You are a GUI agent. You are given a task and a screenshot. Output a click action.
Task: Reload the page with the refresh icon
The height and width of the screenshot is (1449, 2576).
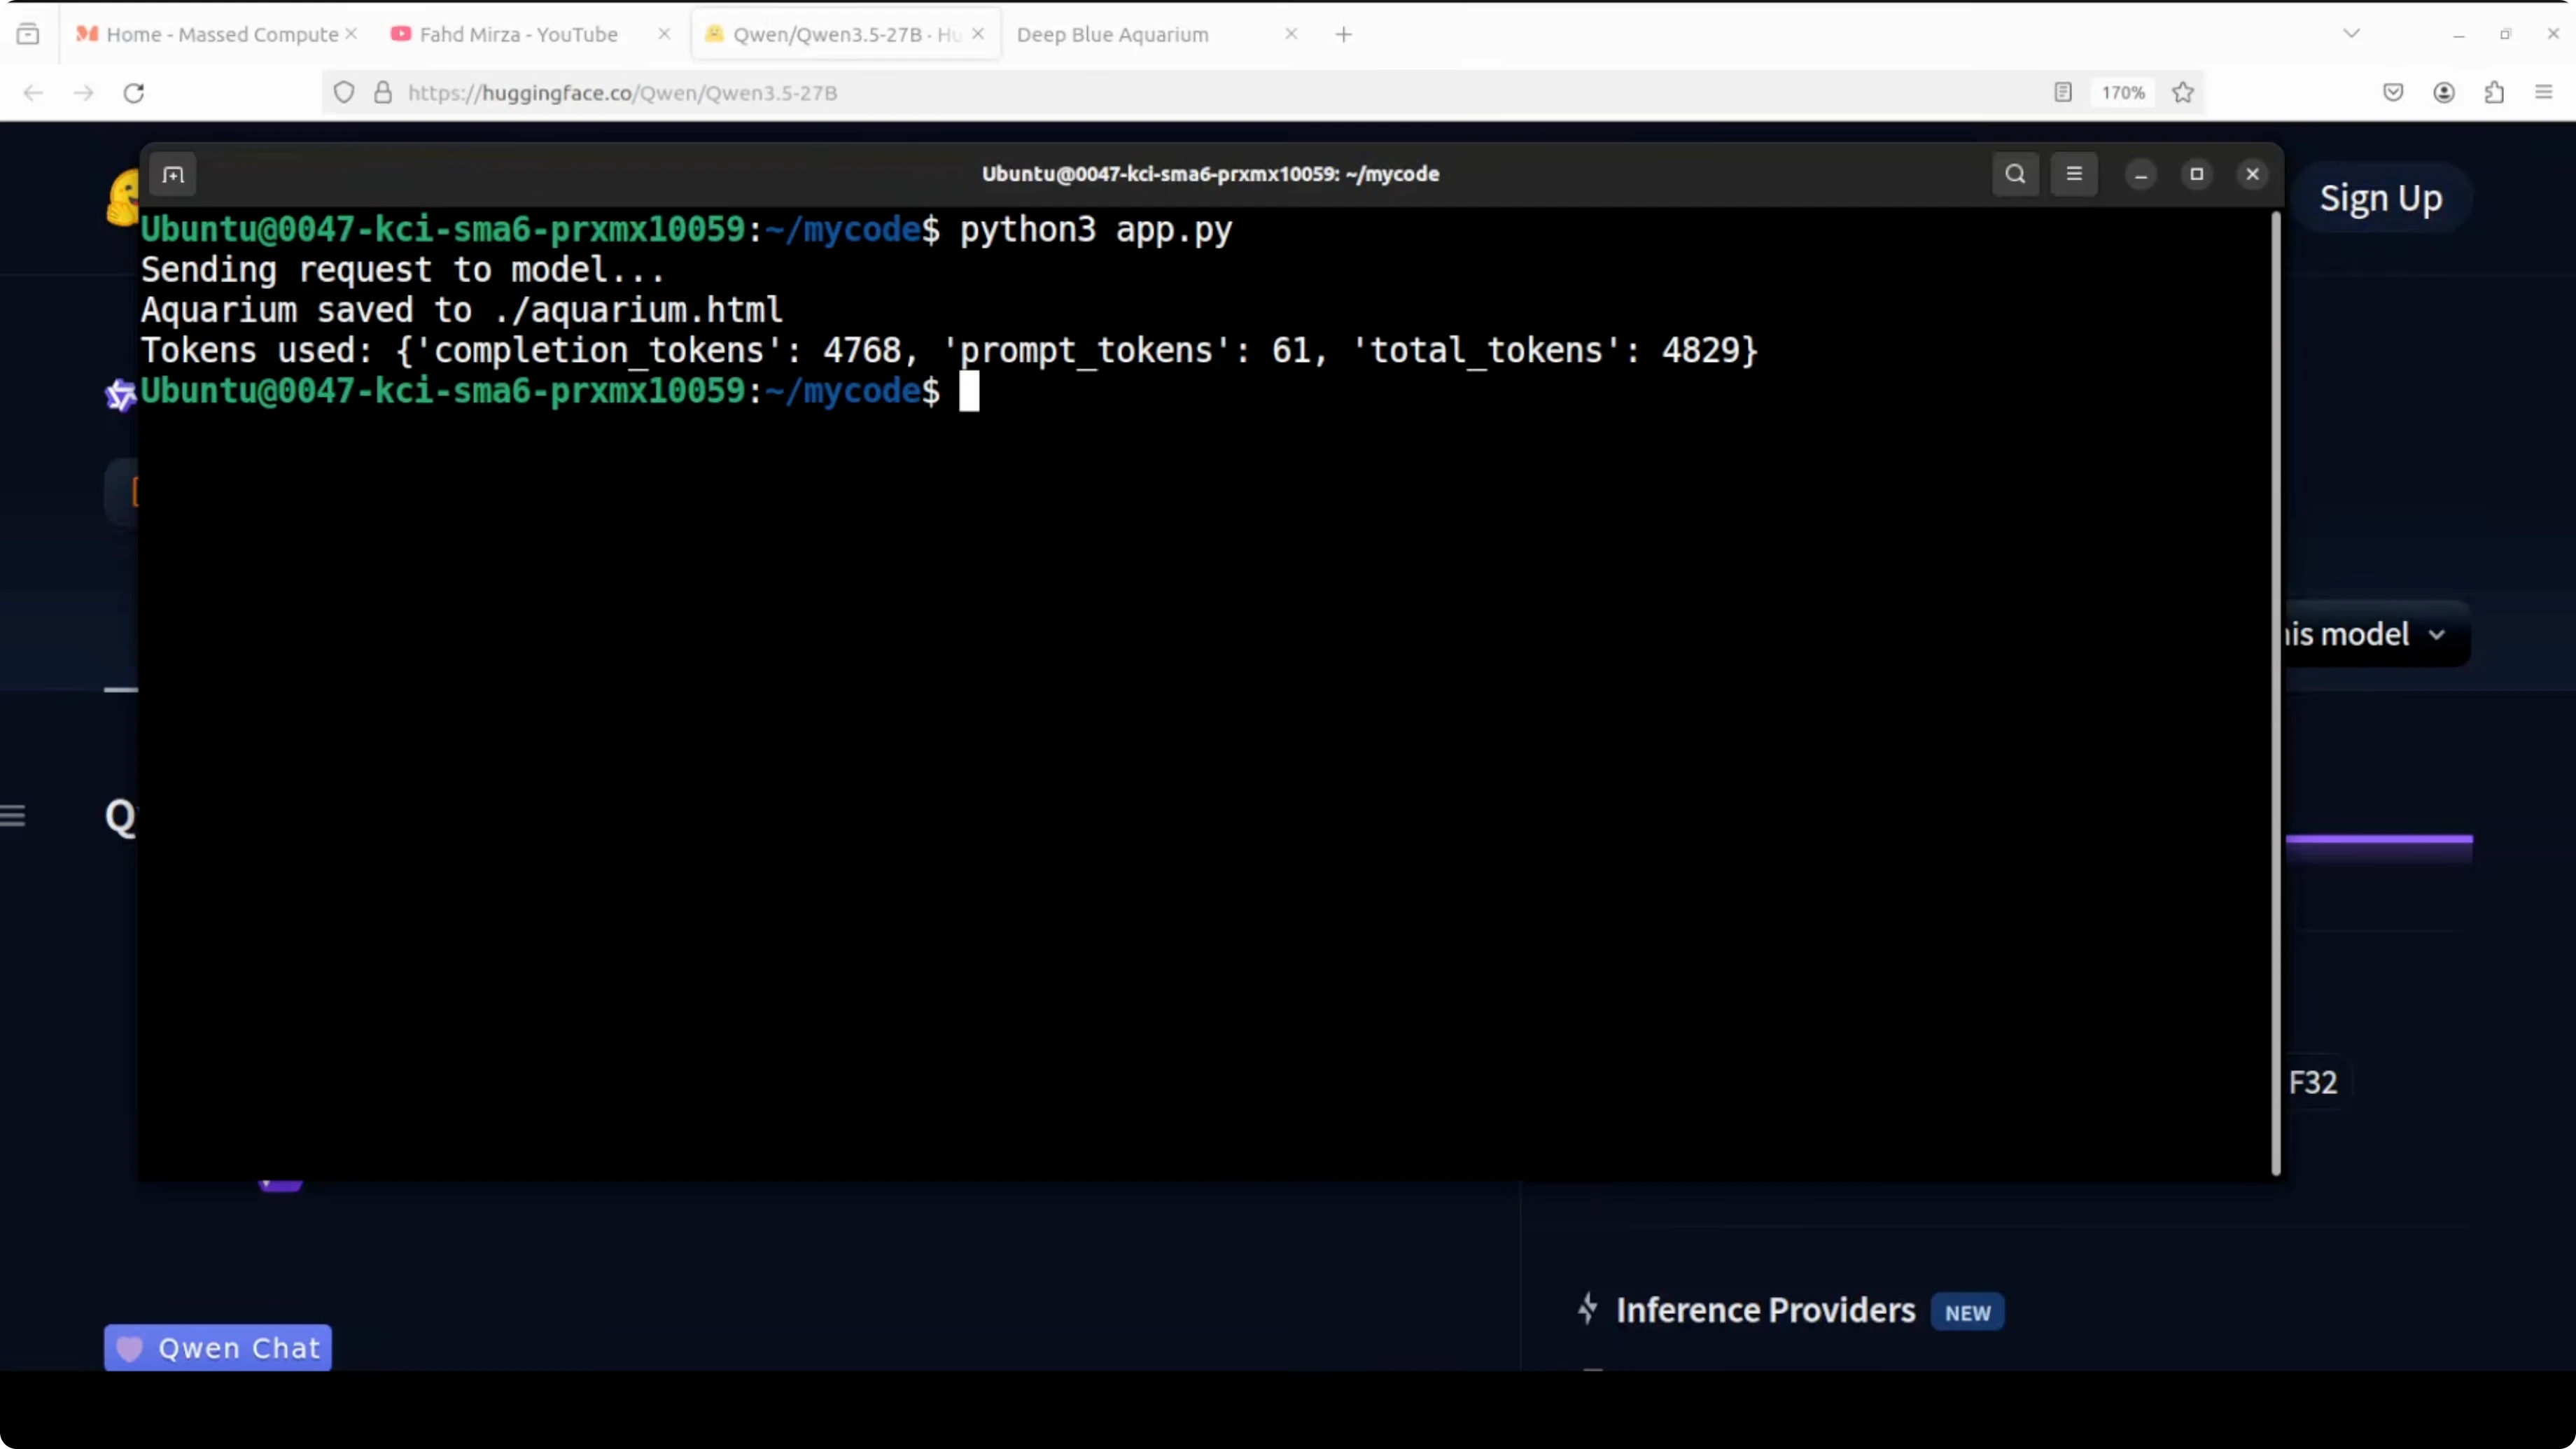click(x=134, y=93)
